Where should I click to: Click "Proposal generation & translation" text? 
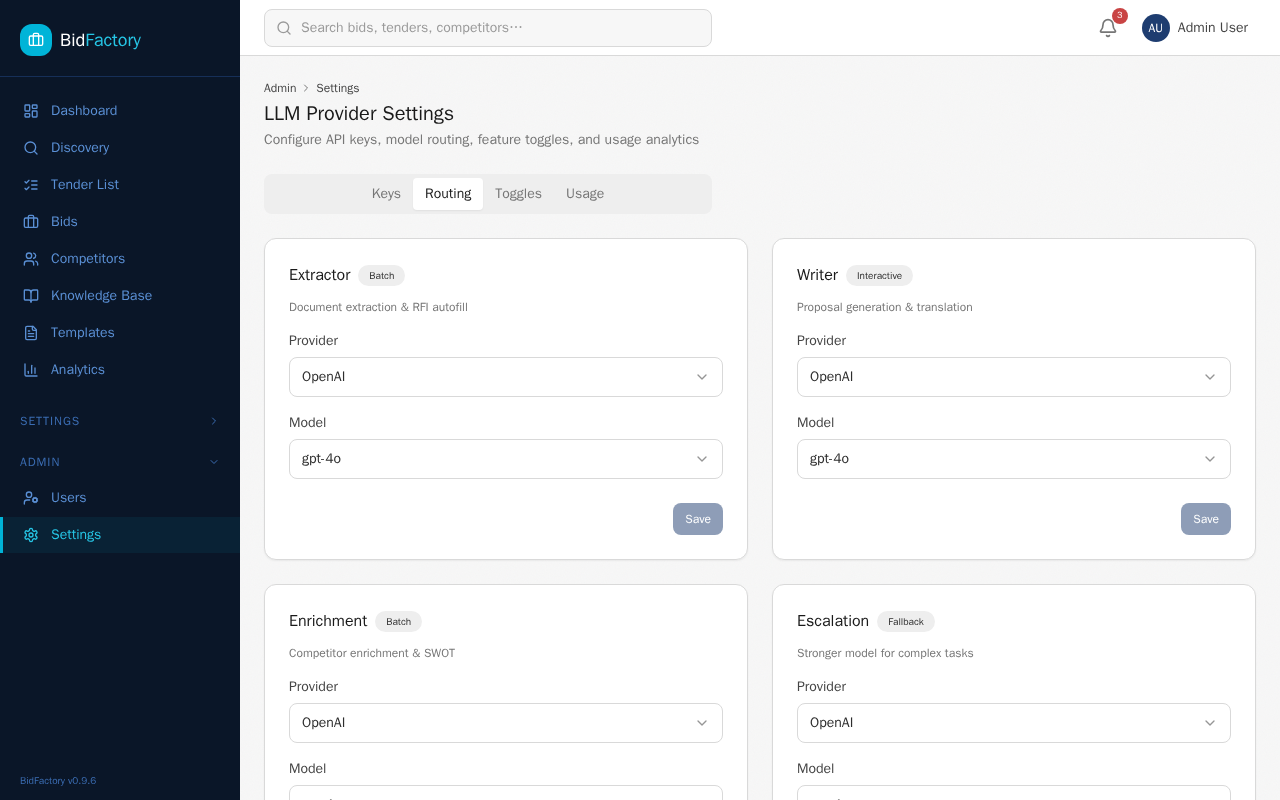click(x=885, y=307)
